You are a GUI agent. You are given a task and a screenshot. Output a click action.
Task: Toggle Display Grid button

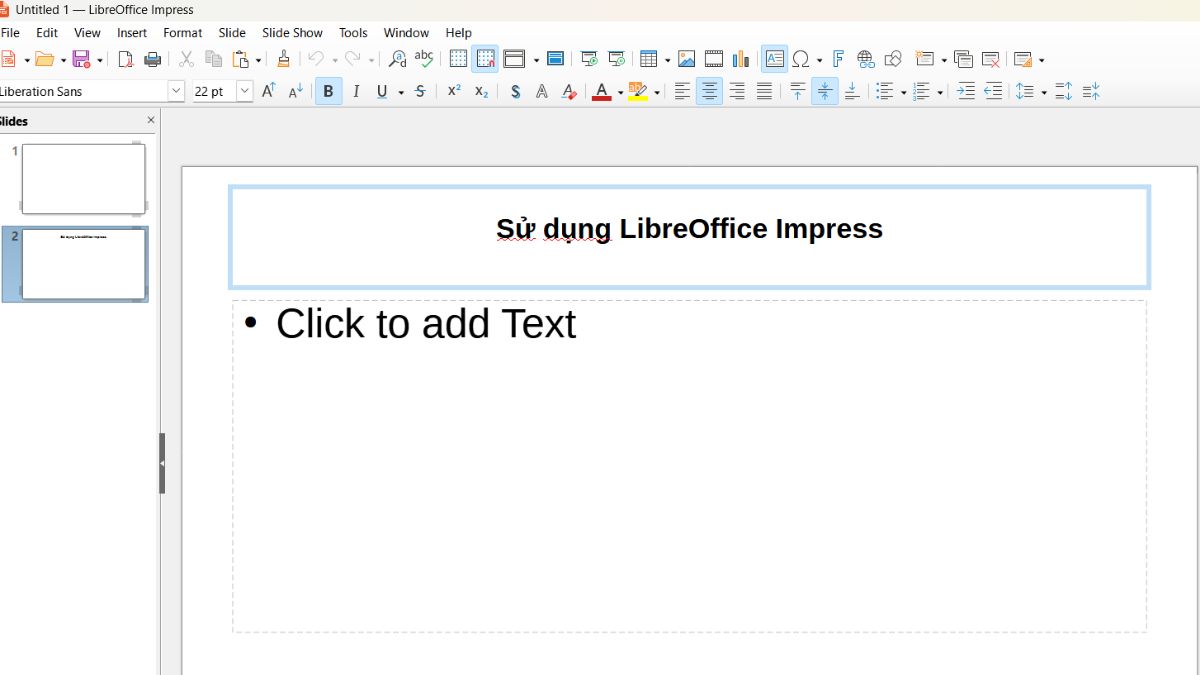pos(458,59)
